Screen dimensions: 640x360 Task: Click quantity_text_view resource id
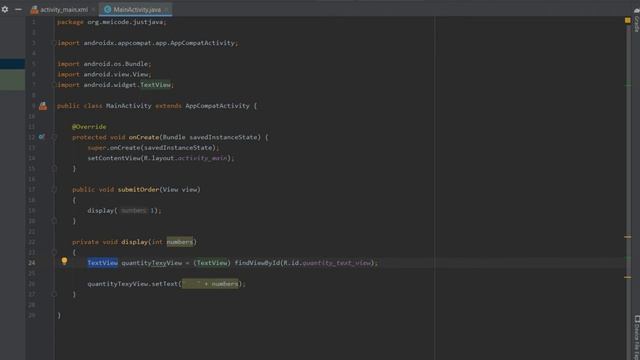(x=337, y=263)
